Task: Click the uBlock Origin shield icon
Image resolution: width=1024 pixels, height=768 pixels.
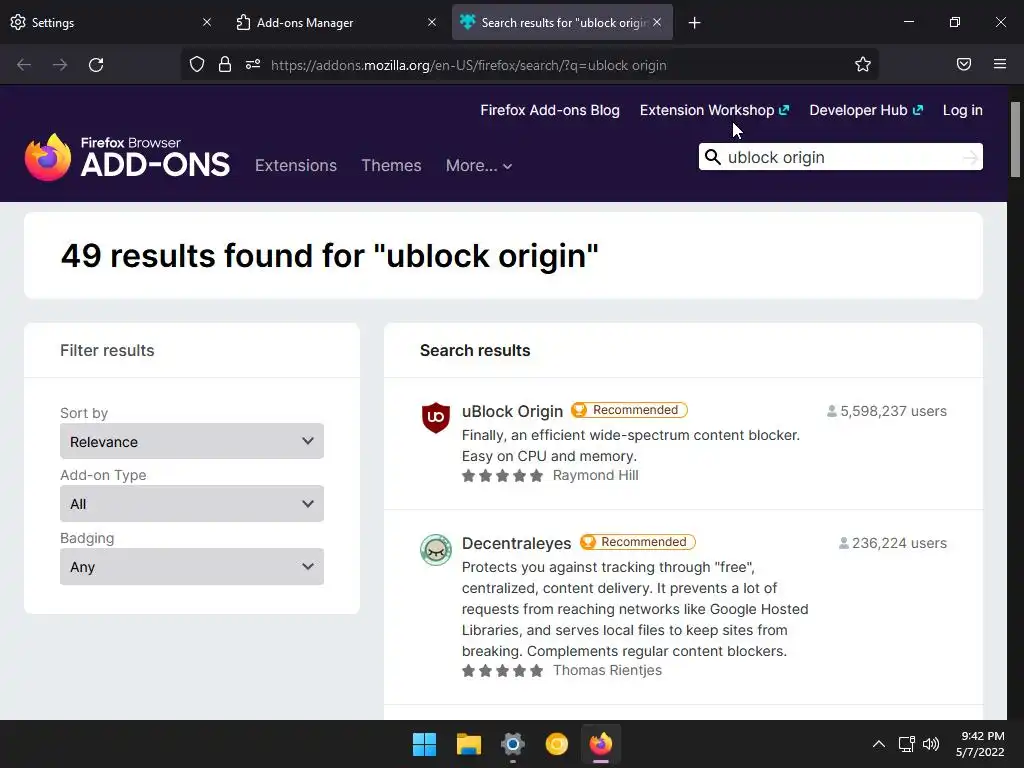Action: 436,418
